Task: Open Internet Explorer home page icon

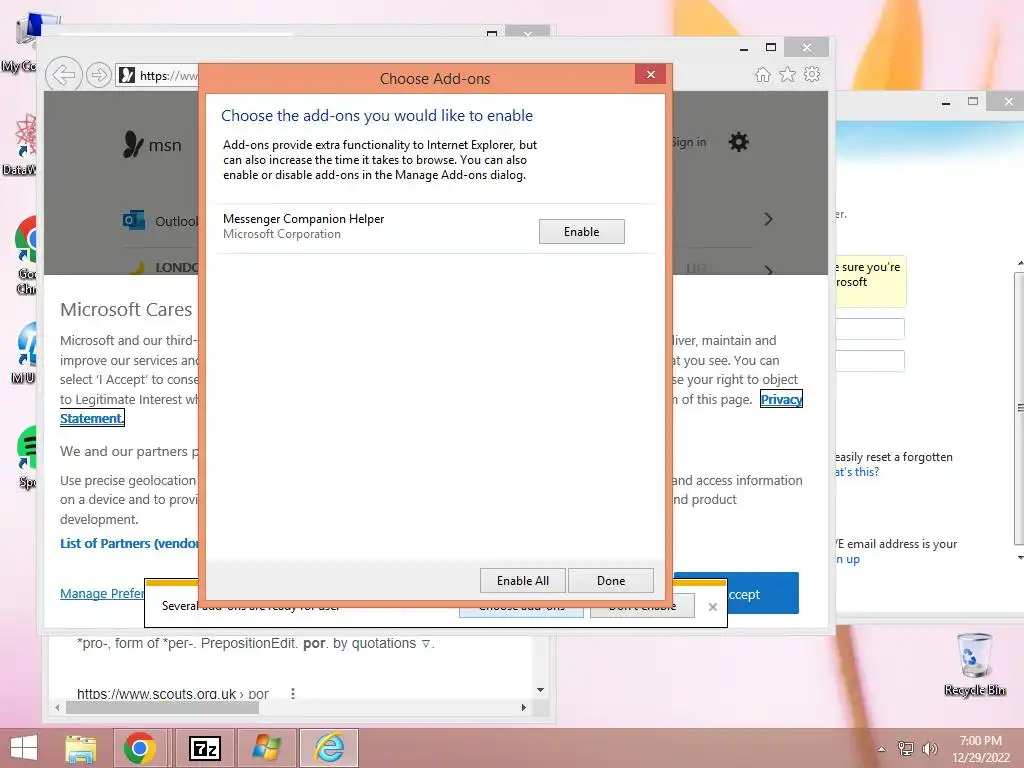Action: 762,74
